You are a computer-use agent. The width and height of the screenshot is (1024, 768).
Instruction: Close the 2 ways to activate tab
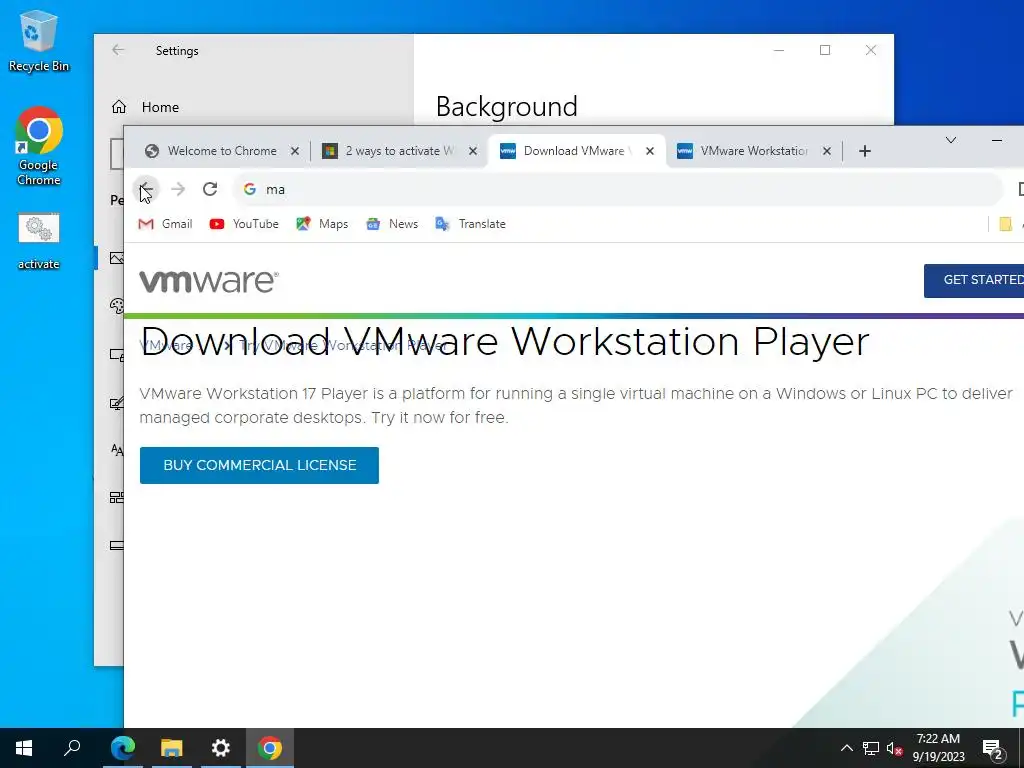click(473, 151)
